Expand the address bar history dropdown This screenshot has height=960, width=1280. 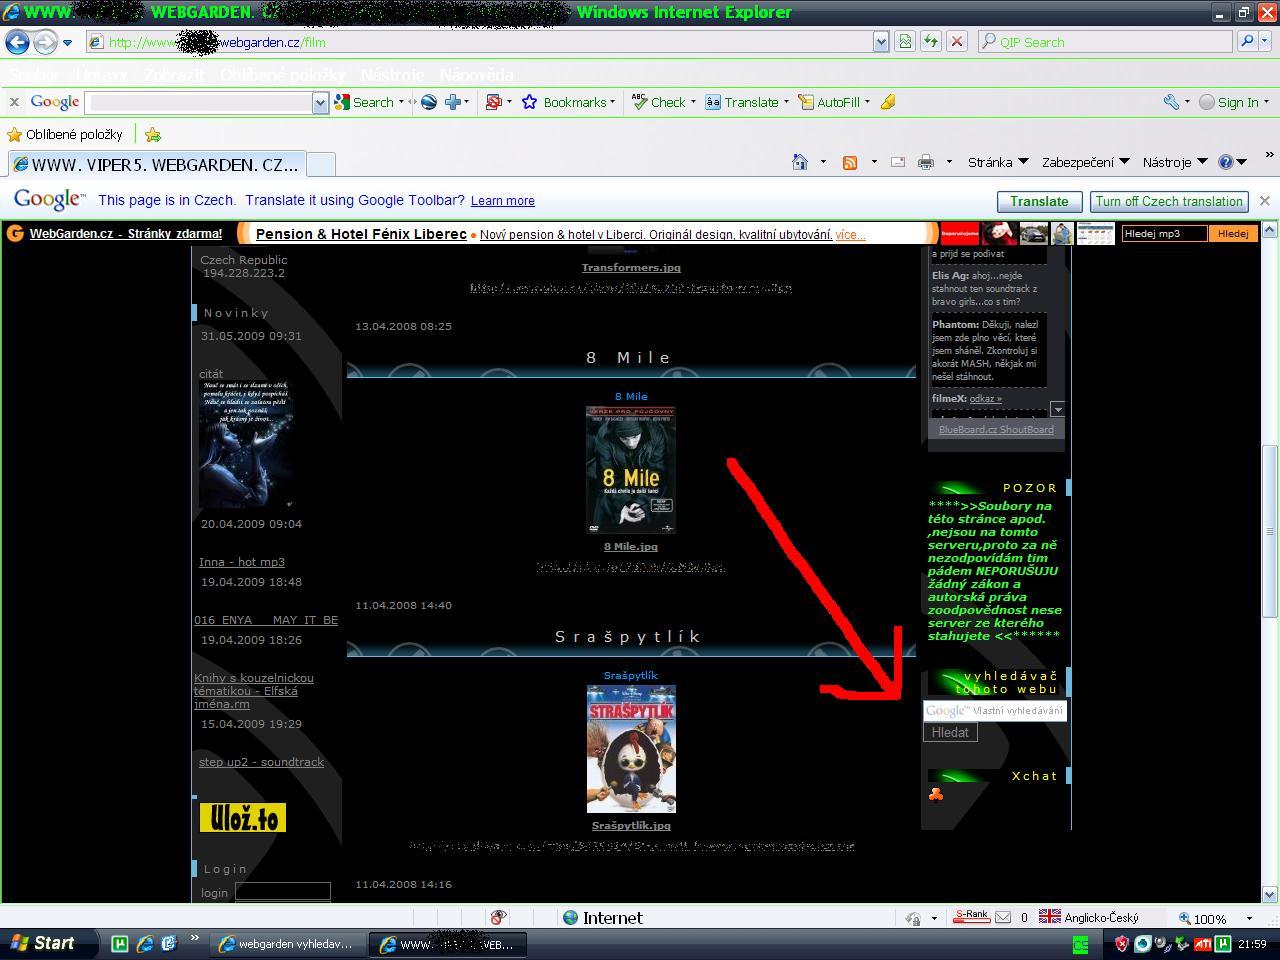(881, 41)
